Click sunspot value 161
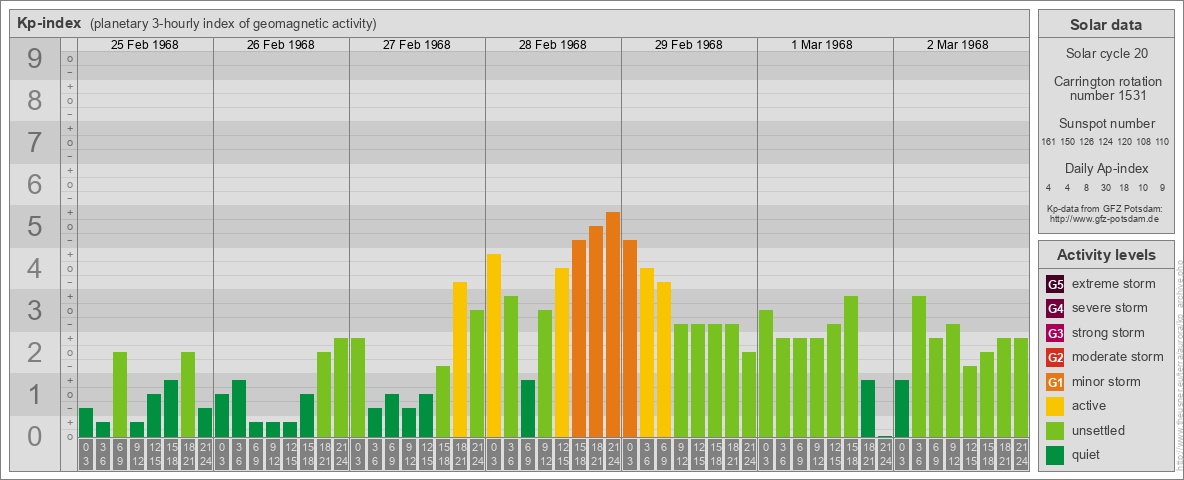The image size is (1184, 480). [x=1048, y=142]
